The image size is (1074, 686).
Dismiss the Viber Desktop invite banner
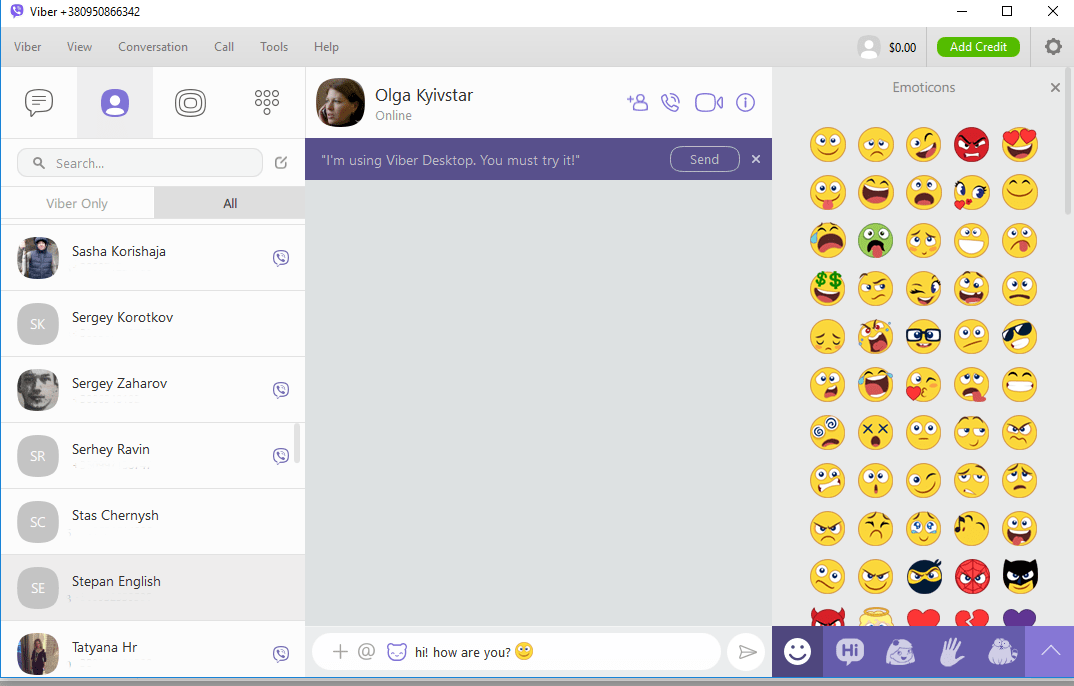[755, 159]
